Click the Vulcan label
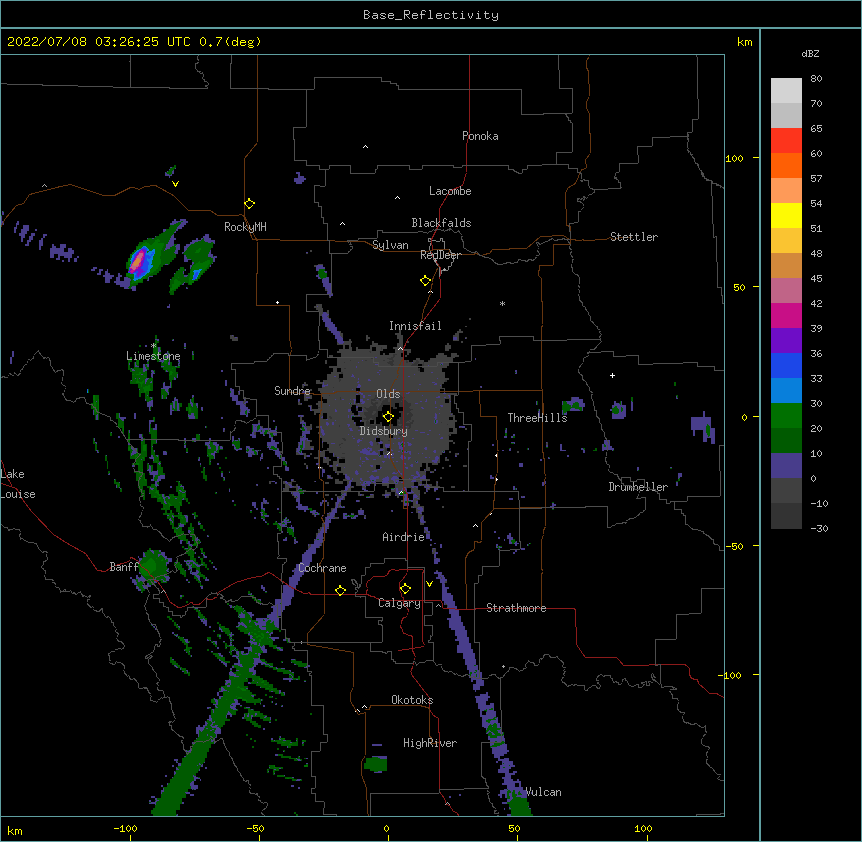The image size is (862, 842). 543,792
